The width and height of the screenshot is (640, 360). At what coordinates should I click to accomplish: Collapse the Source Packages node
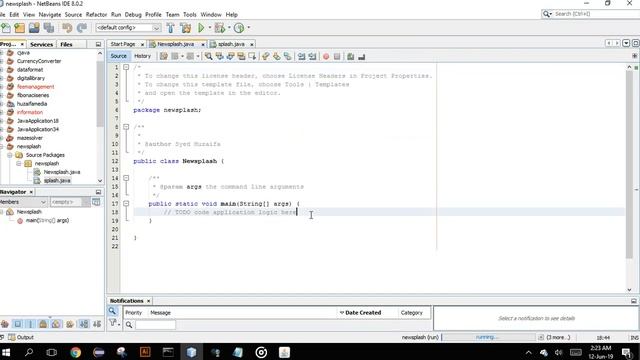(10, 155)
